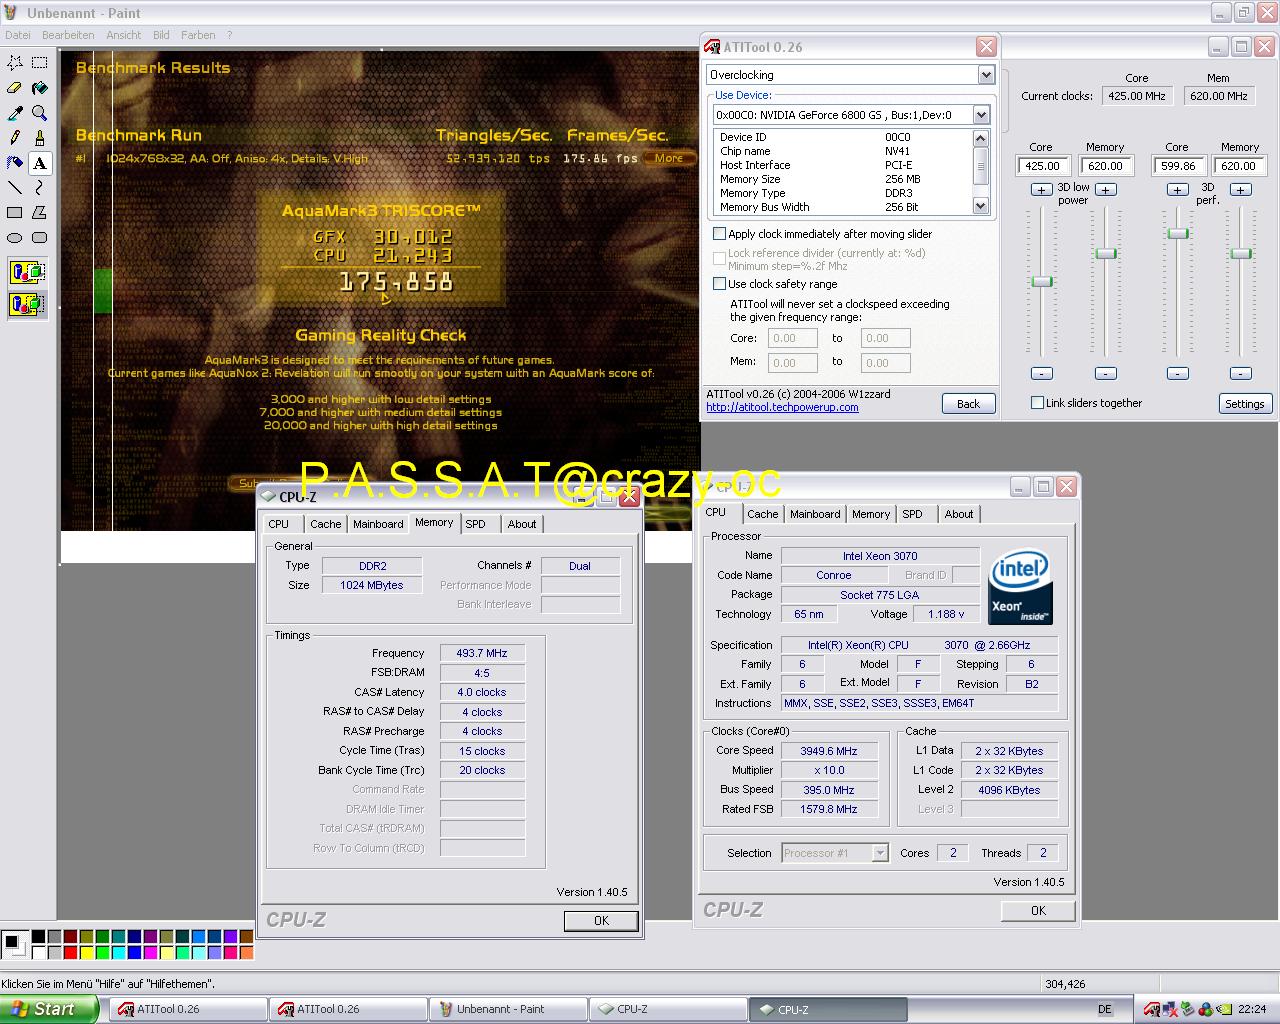Select the Airbrush spray tool

15,163
